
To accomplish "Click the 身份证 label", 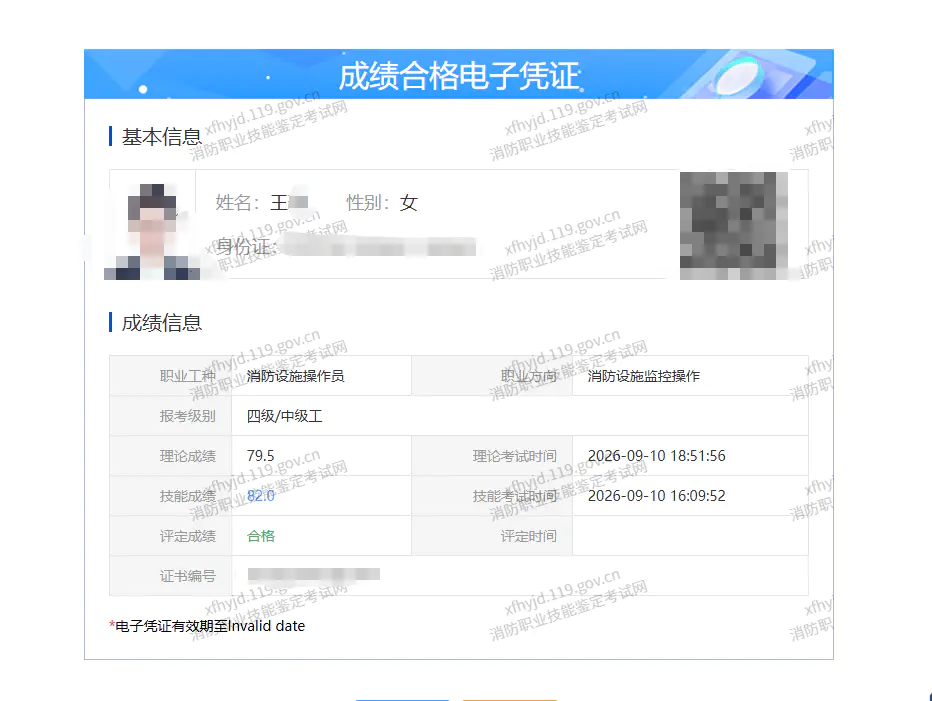I will click(245, 246).
